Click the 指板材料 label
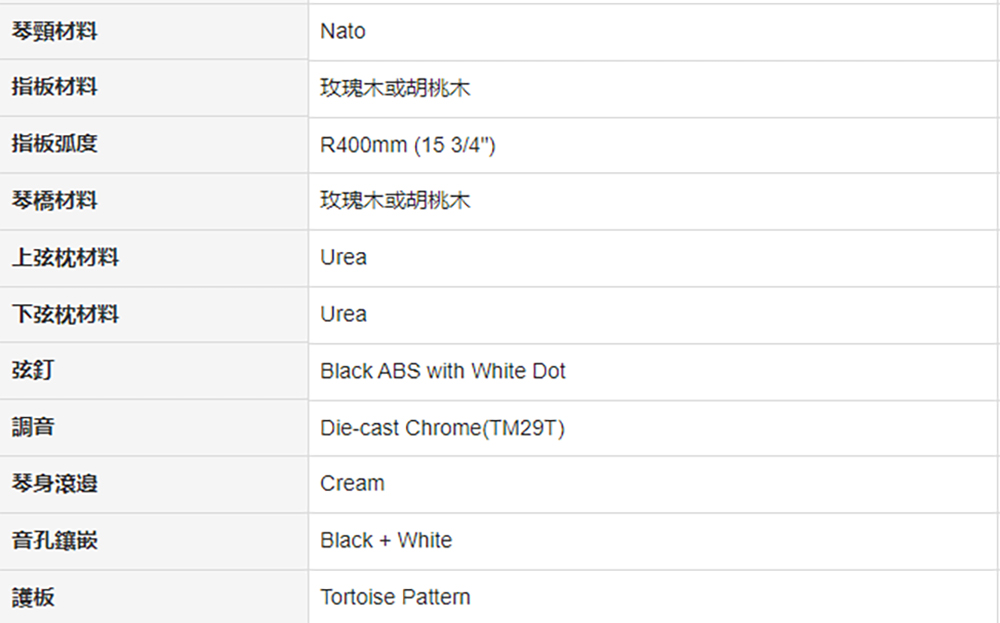The width and height of the screenshot is (1000, 623). click(x=54, y=87)
